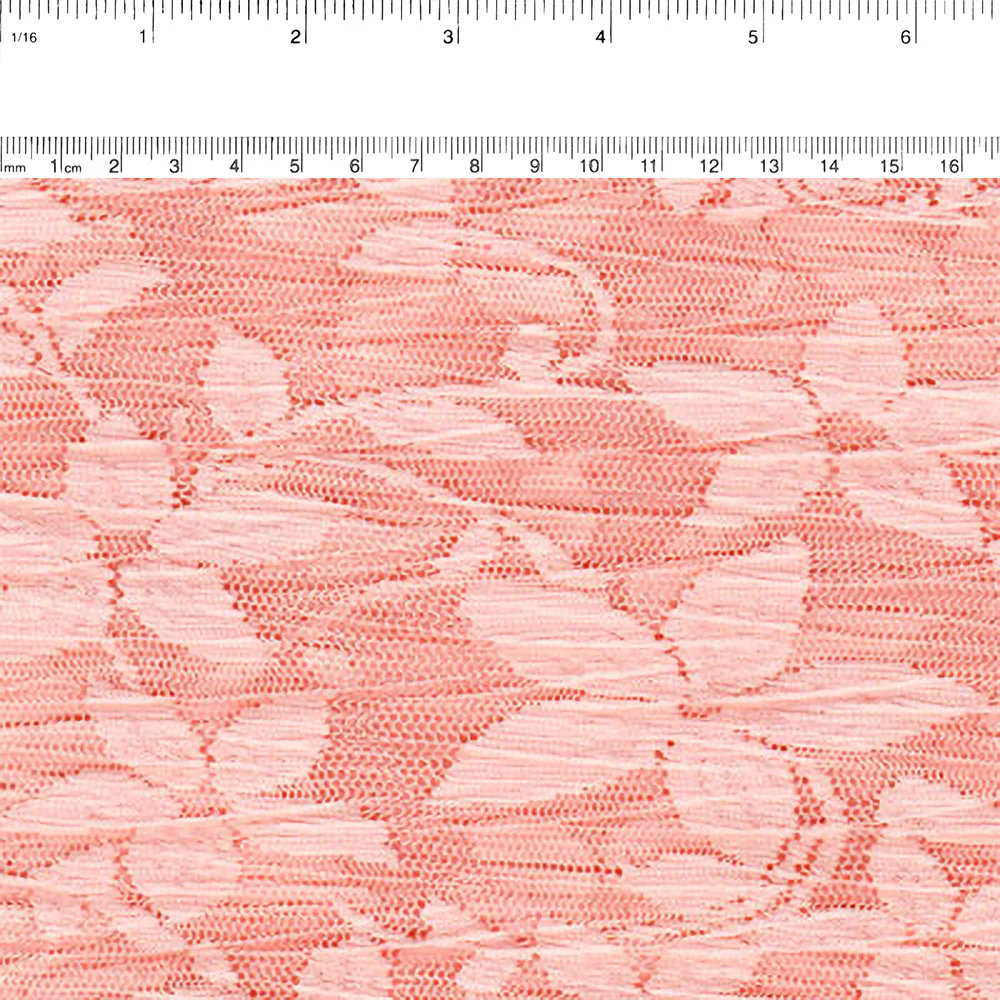The height and width of the screenshot is (1000, 1000).
Task: Click the number 6 on the centimeter ruler
Action: [x=354, y=166]
